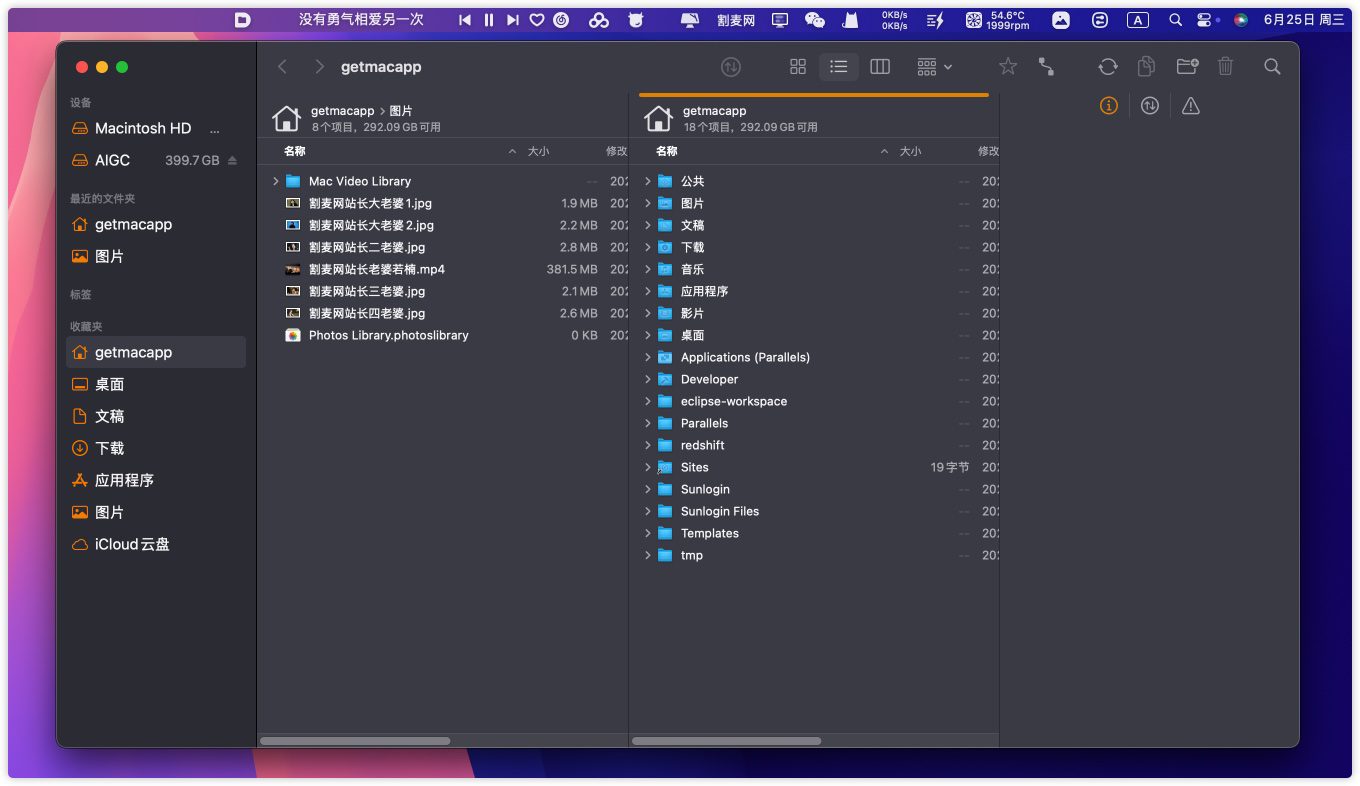Screen dimensions: 1360x786
Task: Click the sync refresh icon in toolbar
Action: 1107,67
